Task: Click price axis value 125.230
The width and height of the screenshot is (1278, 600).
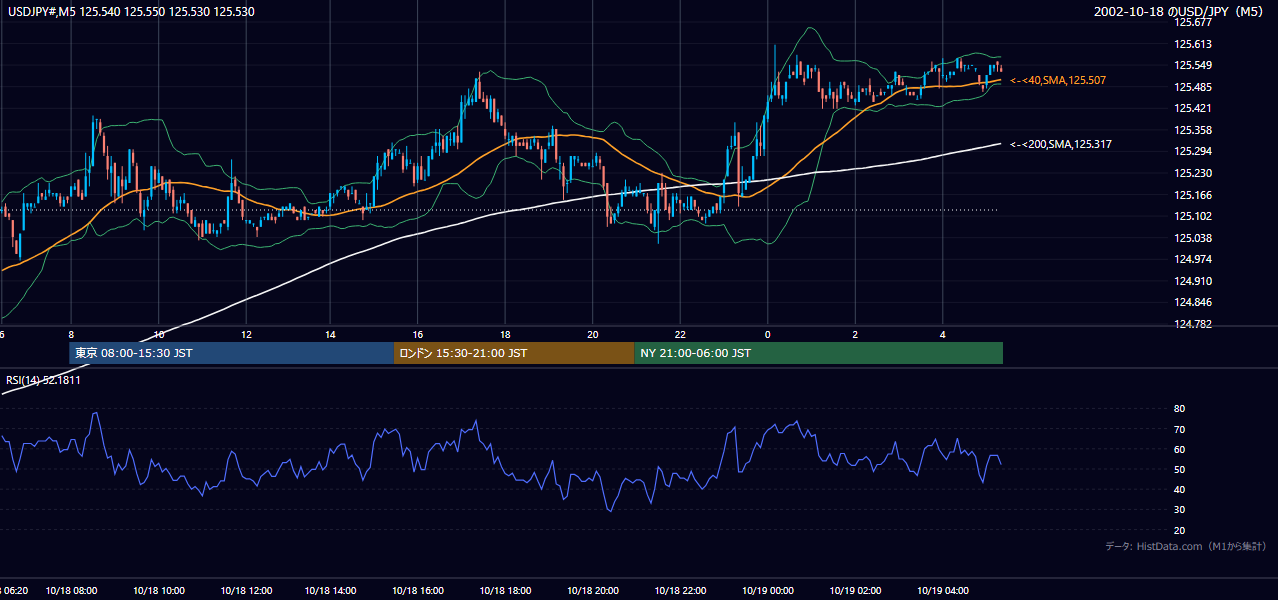Action: click(x=1193, y=173)
